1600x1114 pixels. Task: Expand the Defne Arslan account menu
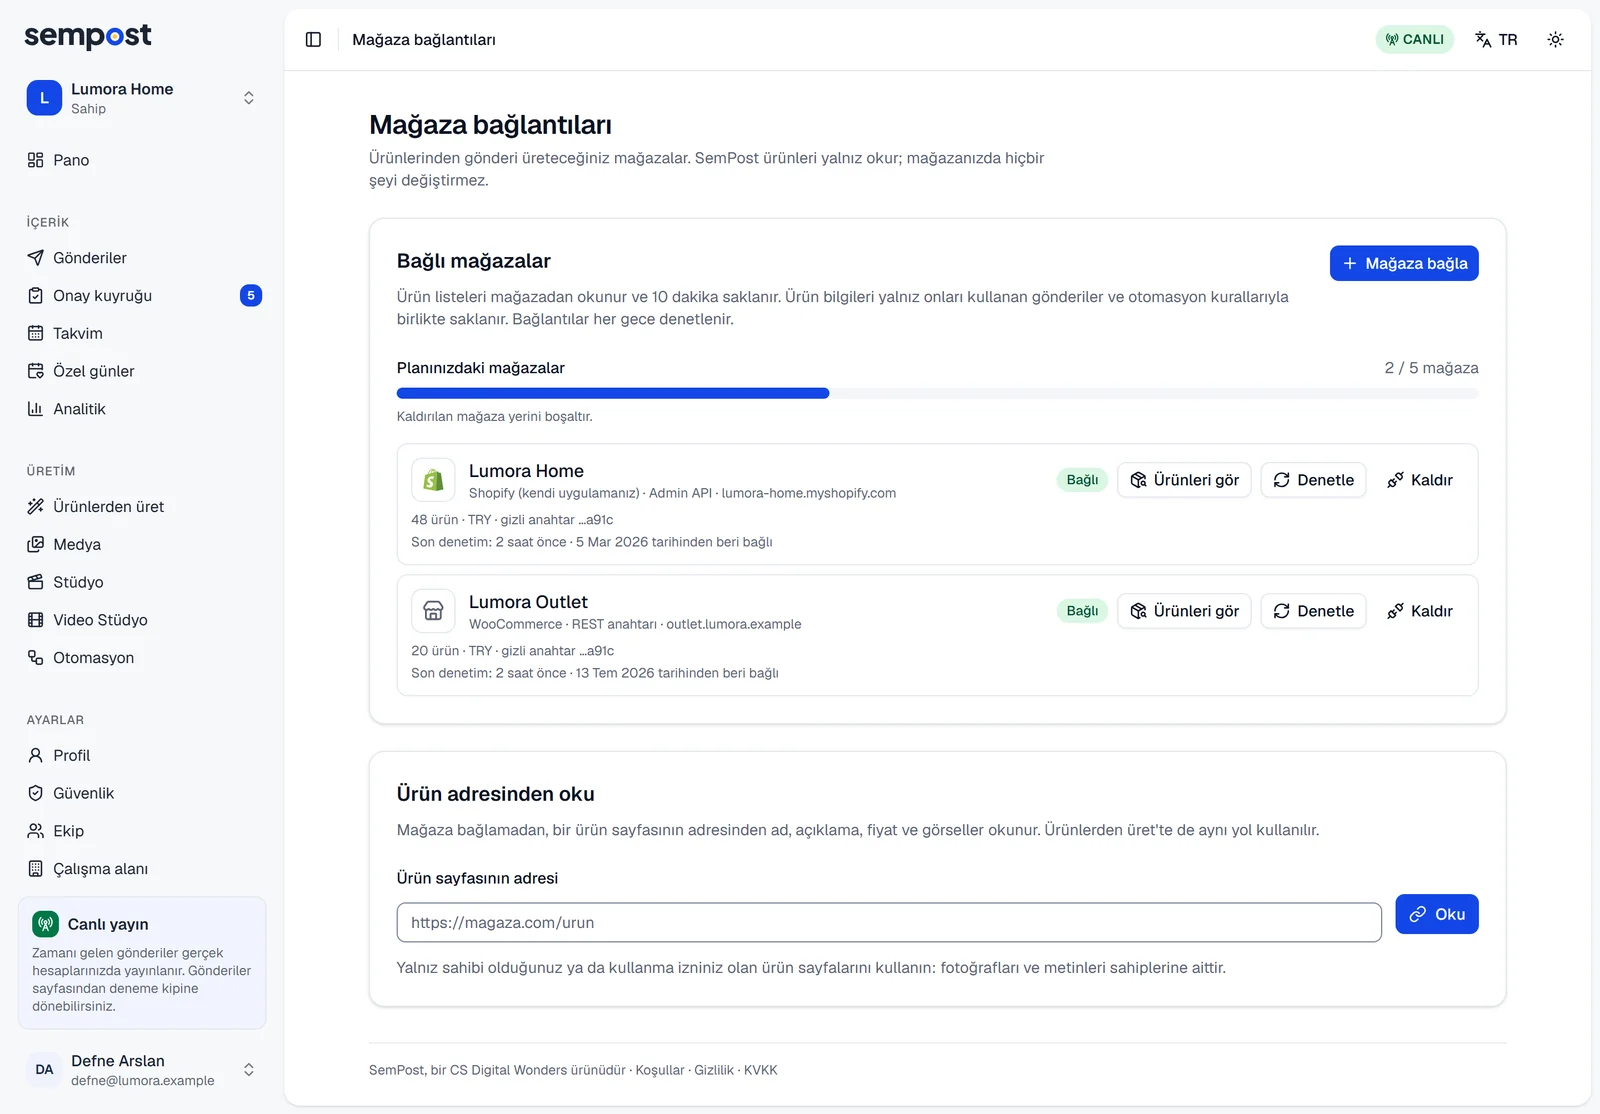tap(142, 1070)
